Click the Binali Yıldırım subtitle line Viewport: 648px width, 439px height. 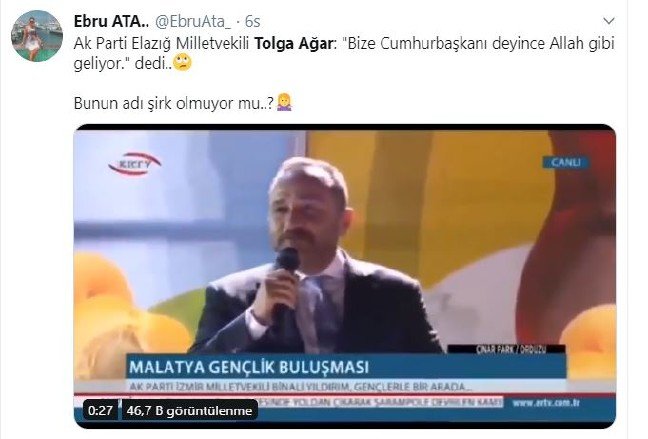click(x=298, y=387)
